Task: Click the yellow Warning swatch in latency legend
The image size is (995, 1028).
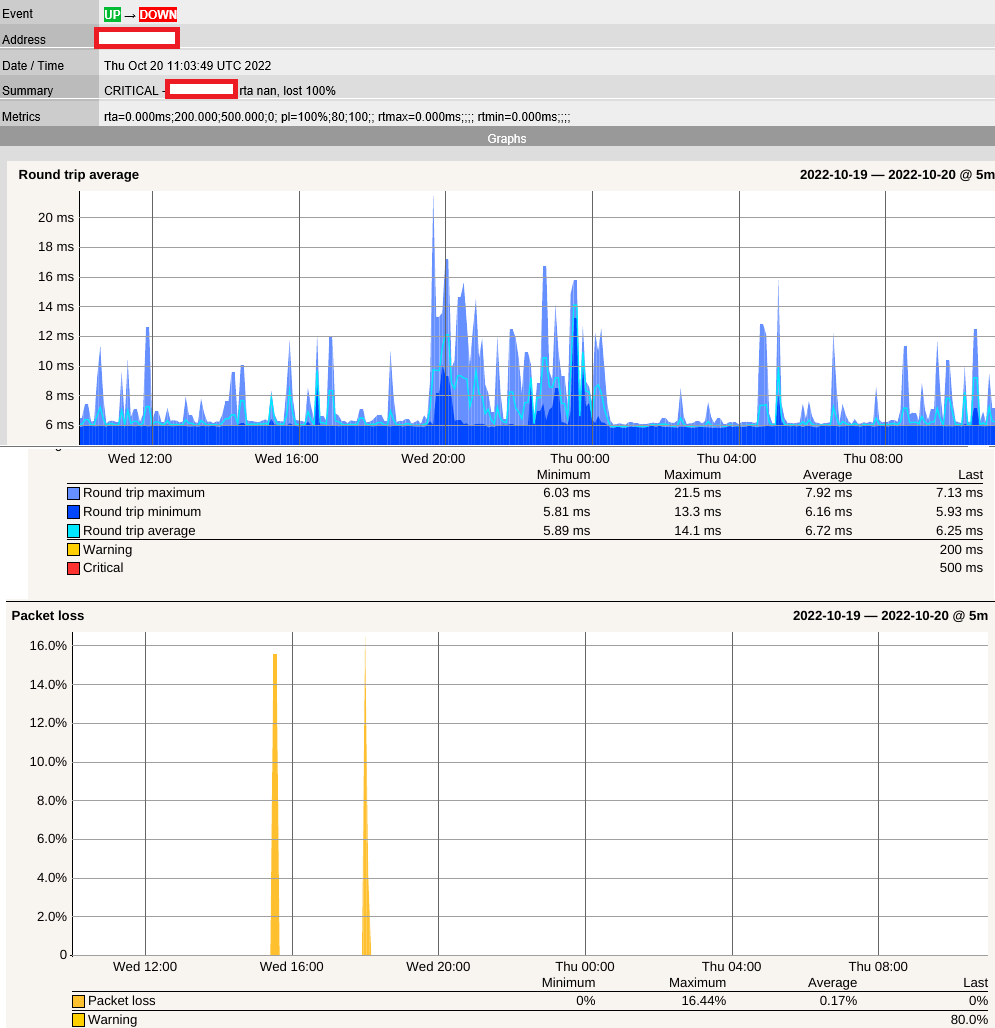Action: tap(72, 549)
